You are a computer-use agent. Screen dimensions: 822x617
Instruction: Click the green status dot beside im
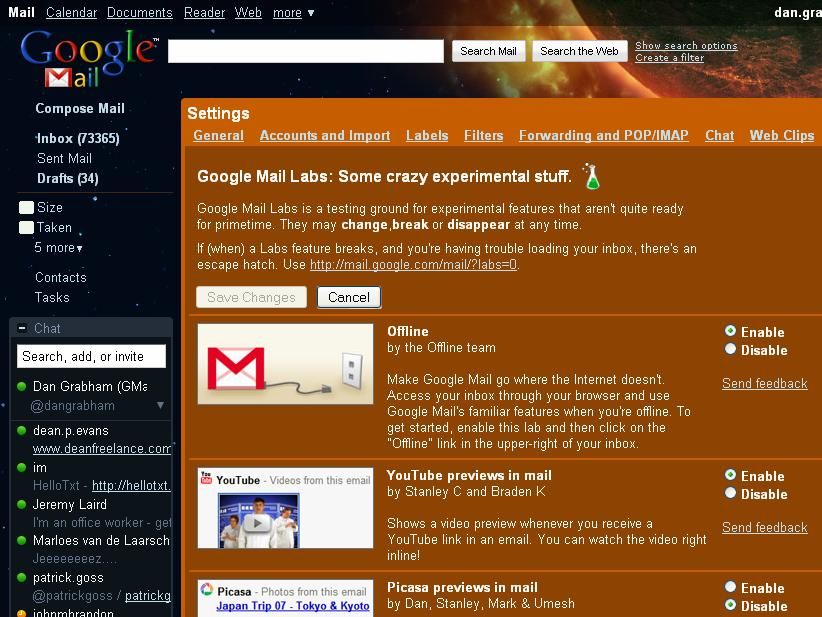coord(21,467)
